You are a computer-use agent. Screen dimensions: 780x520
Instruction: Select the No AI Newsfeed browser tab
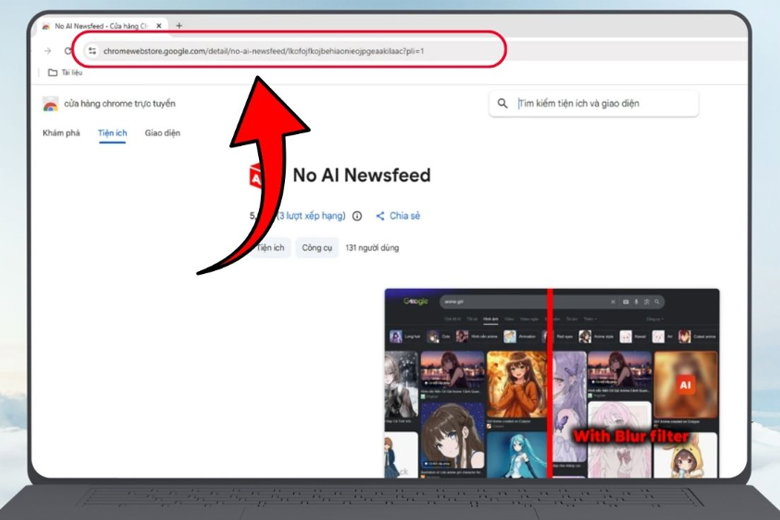click(102, 25)
